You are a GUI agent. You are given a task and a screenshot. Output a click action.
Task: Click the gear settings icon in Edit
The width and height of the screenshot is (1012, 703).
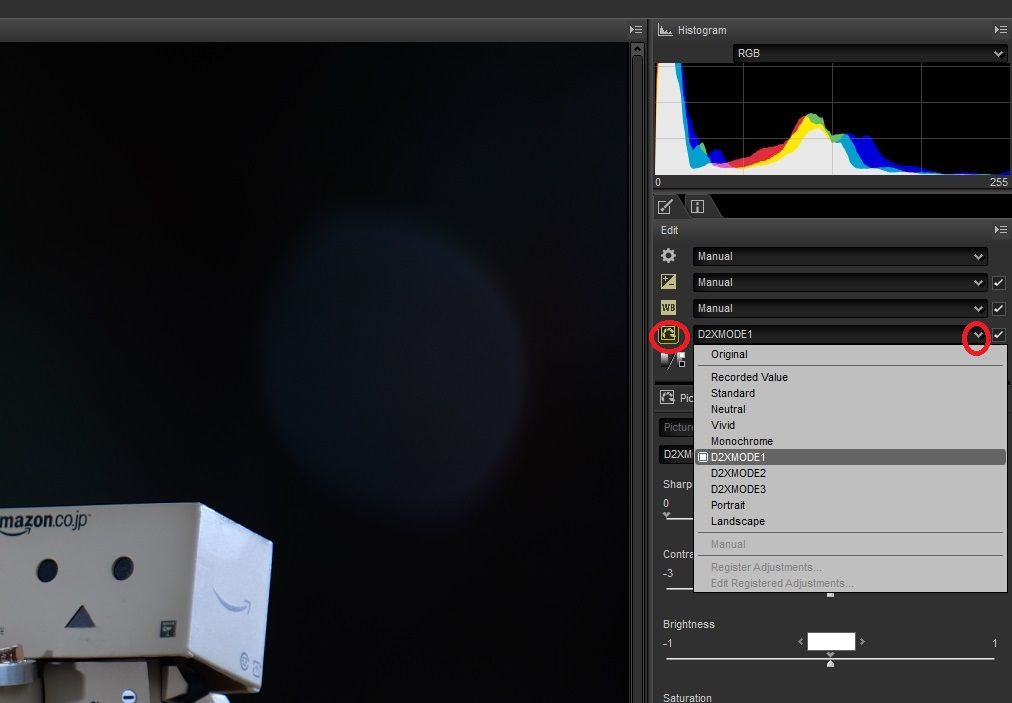tap(669, 256)
